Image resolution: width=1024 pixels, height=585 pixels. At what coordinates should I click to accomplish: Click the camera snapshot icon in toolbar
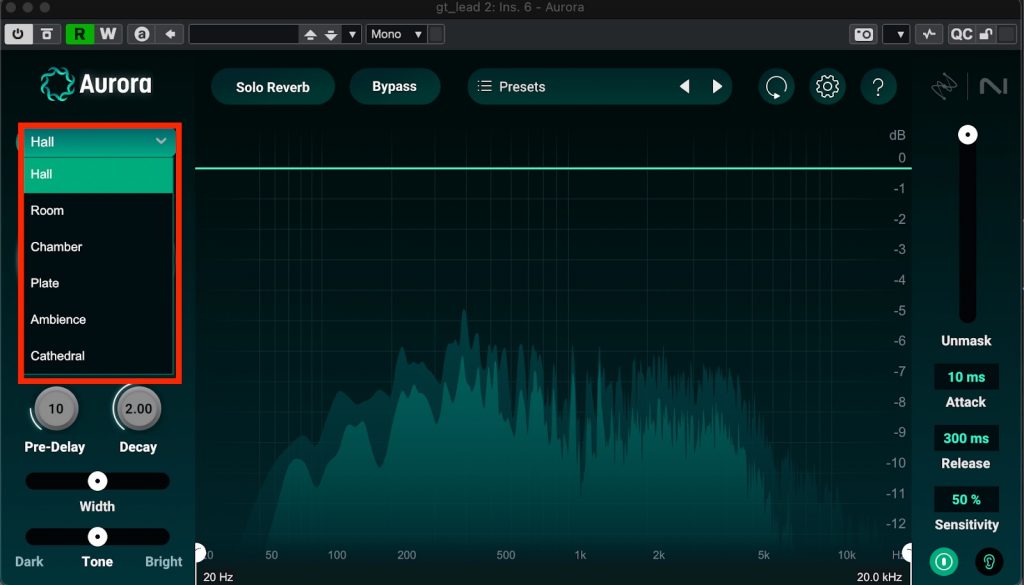click(x=863, y=34)
